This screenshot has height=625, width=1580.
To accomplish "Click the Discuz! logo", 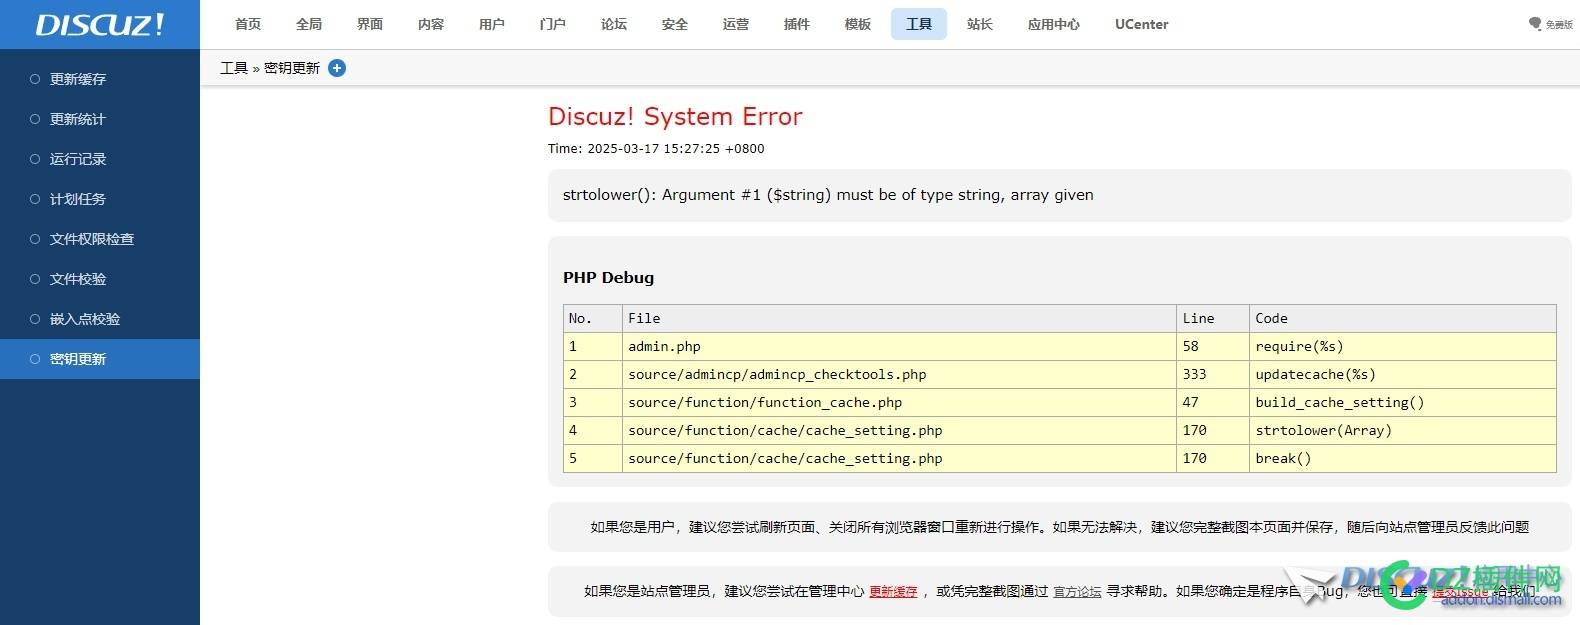I will (x=99, y=25).
